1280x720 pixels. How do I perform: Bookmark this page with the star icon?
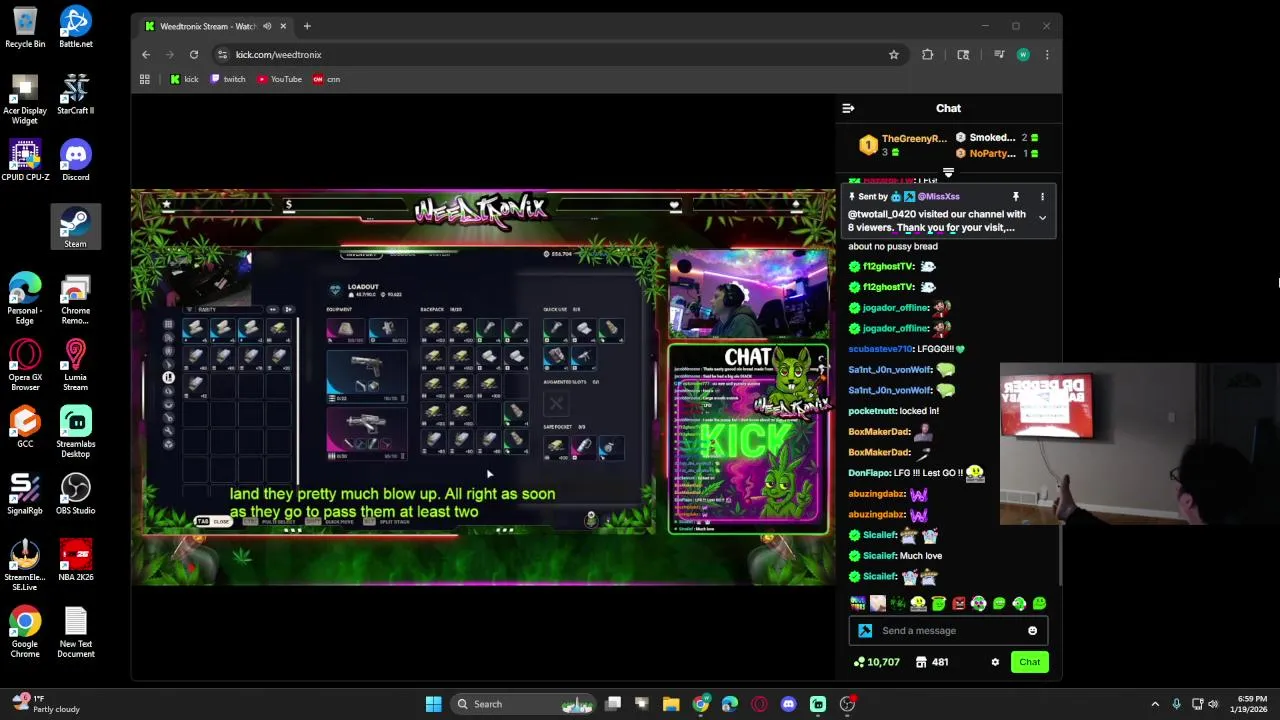(894, 55)
